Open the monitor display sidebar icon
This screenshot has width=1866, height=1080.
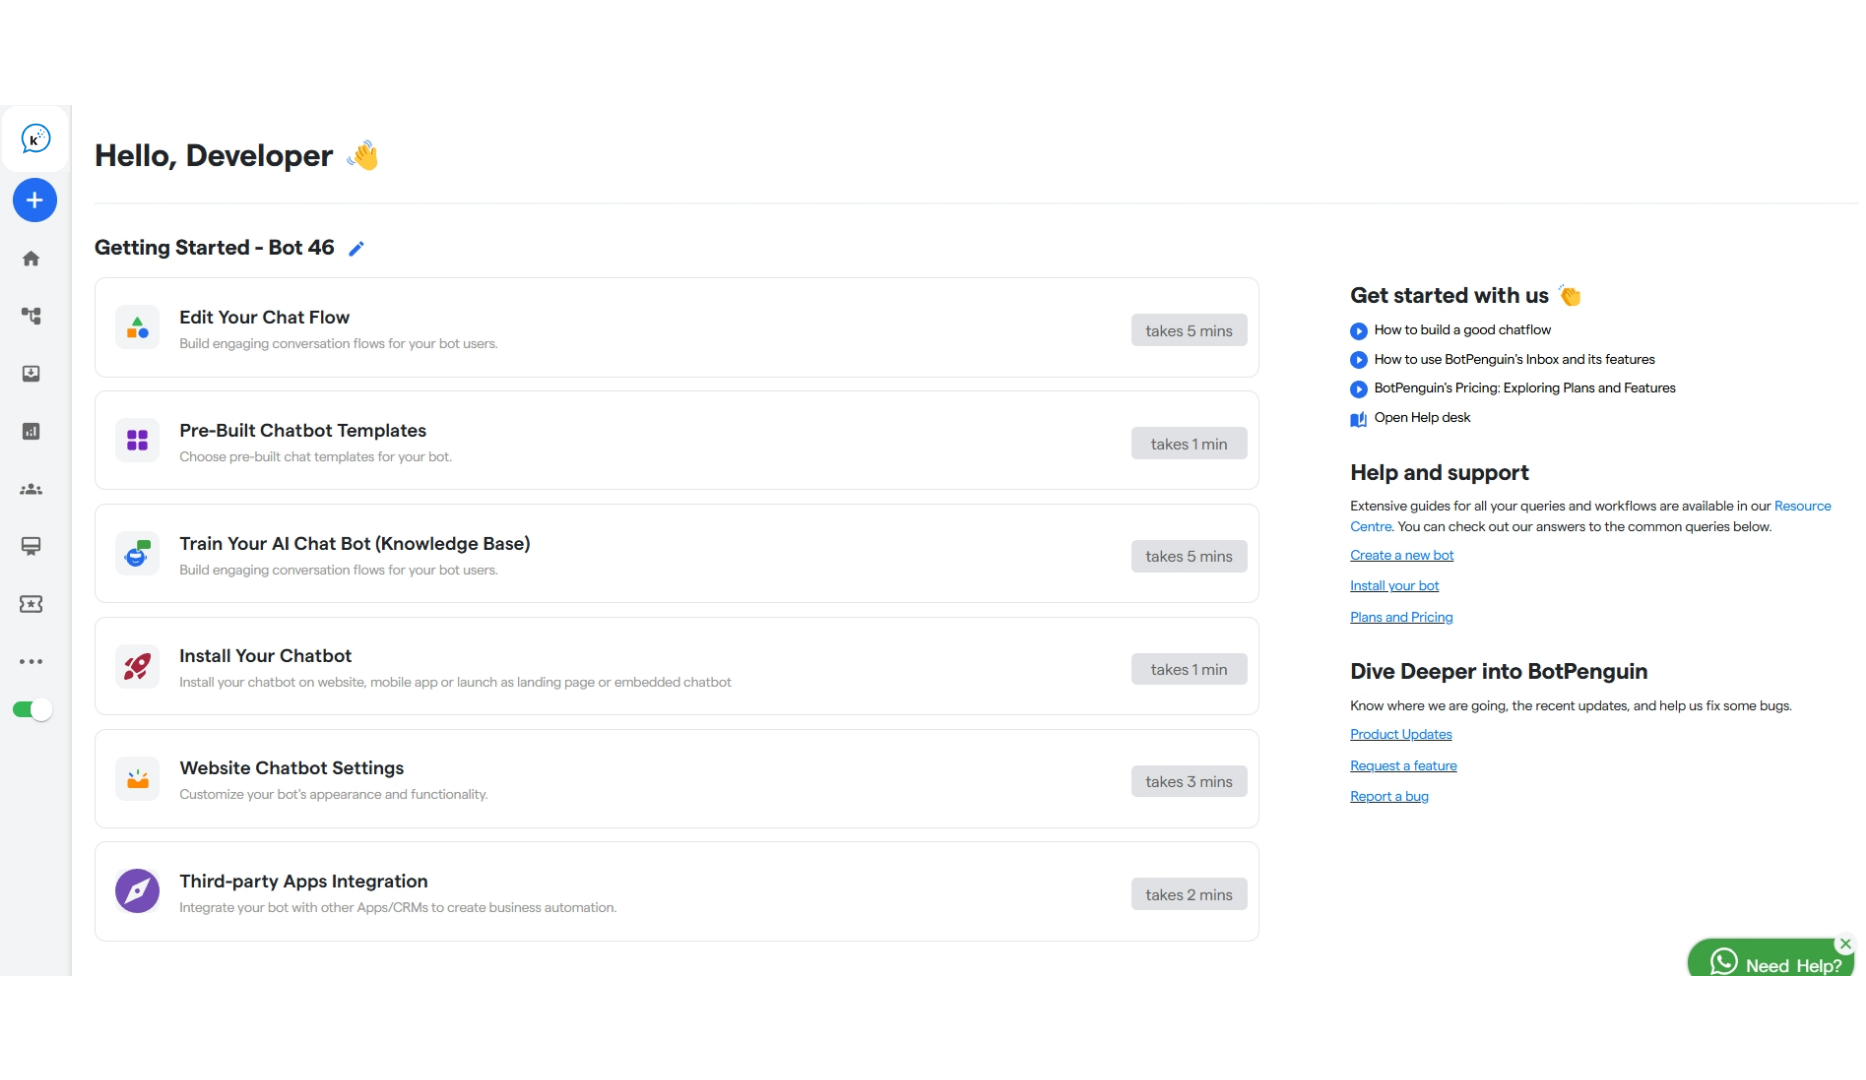(x=31, y=547)
